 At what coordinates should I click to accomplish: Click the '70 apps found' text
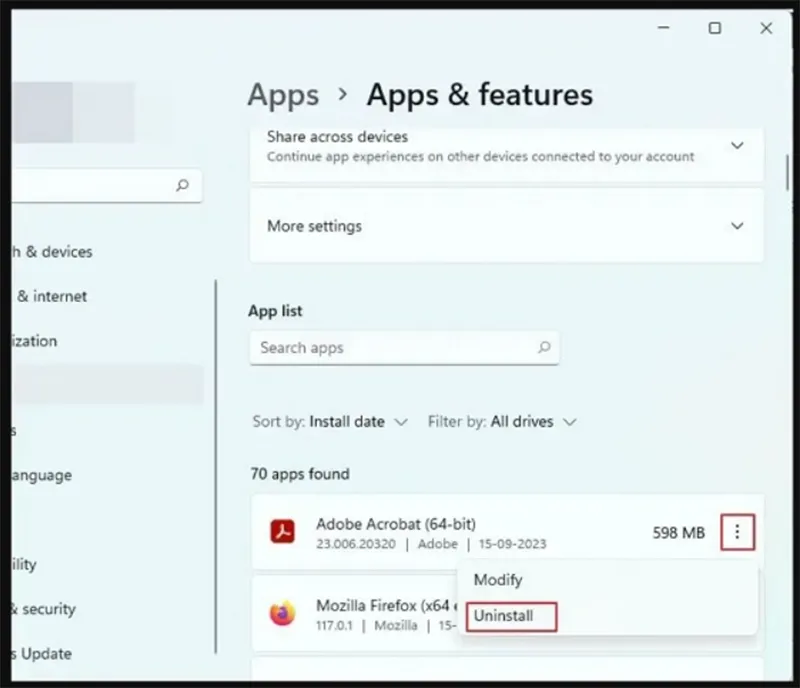pyautogui.click(x=300, y=474)
